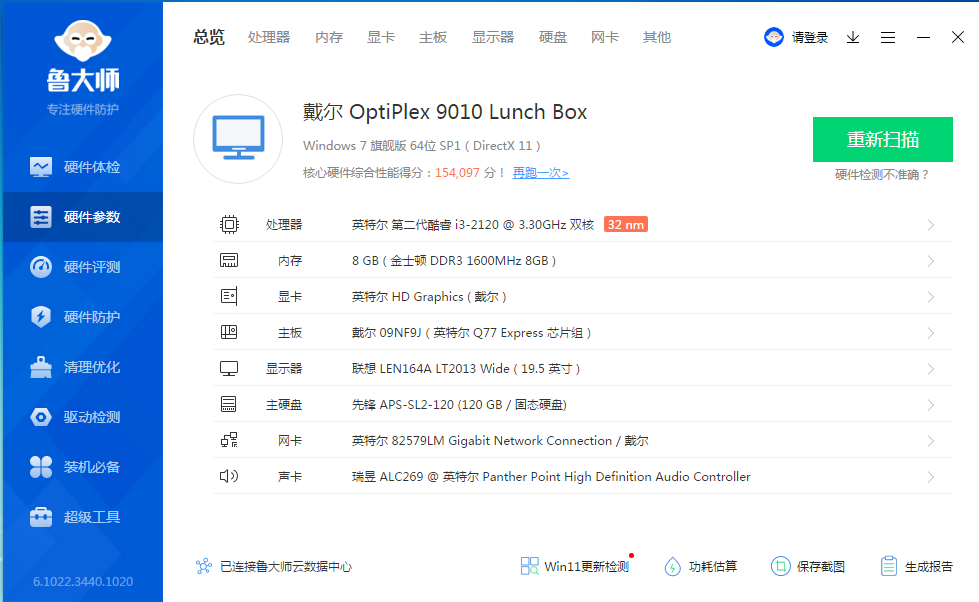
Task: Switch to the 内存 top tab
Action: [x=329, y=37]
